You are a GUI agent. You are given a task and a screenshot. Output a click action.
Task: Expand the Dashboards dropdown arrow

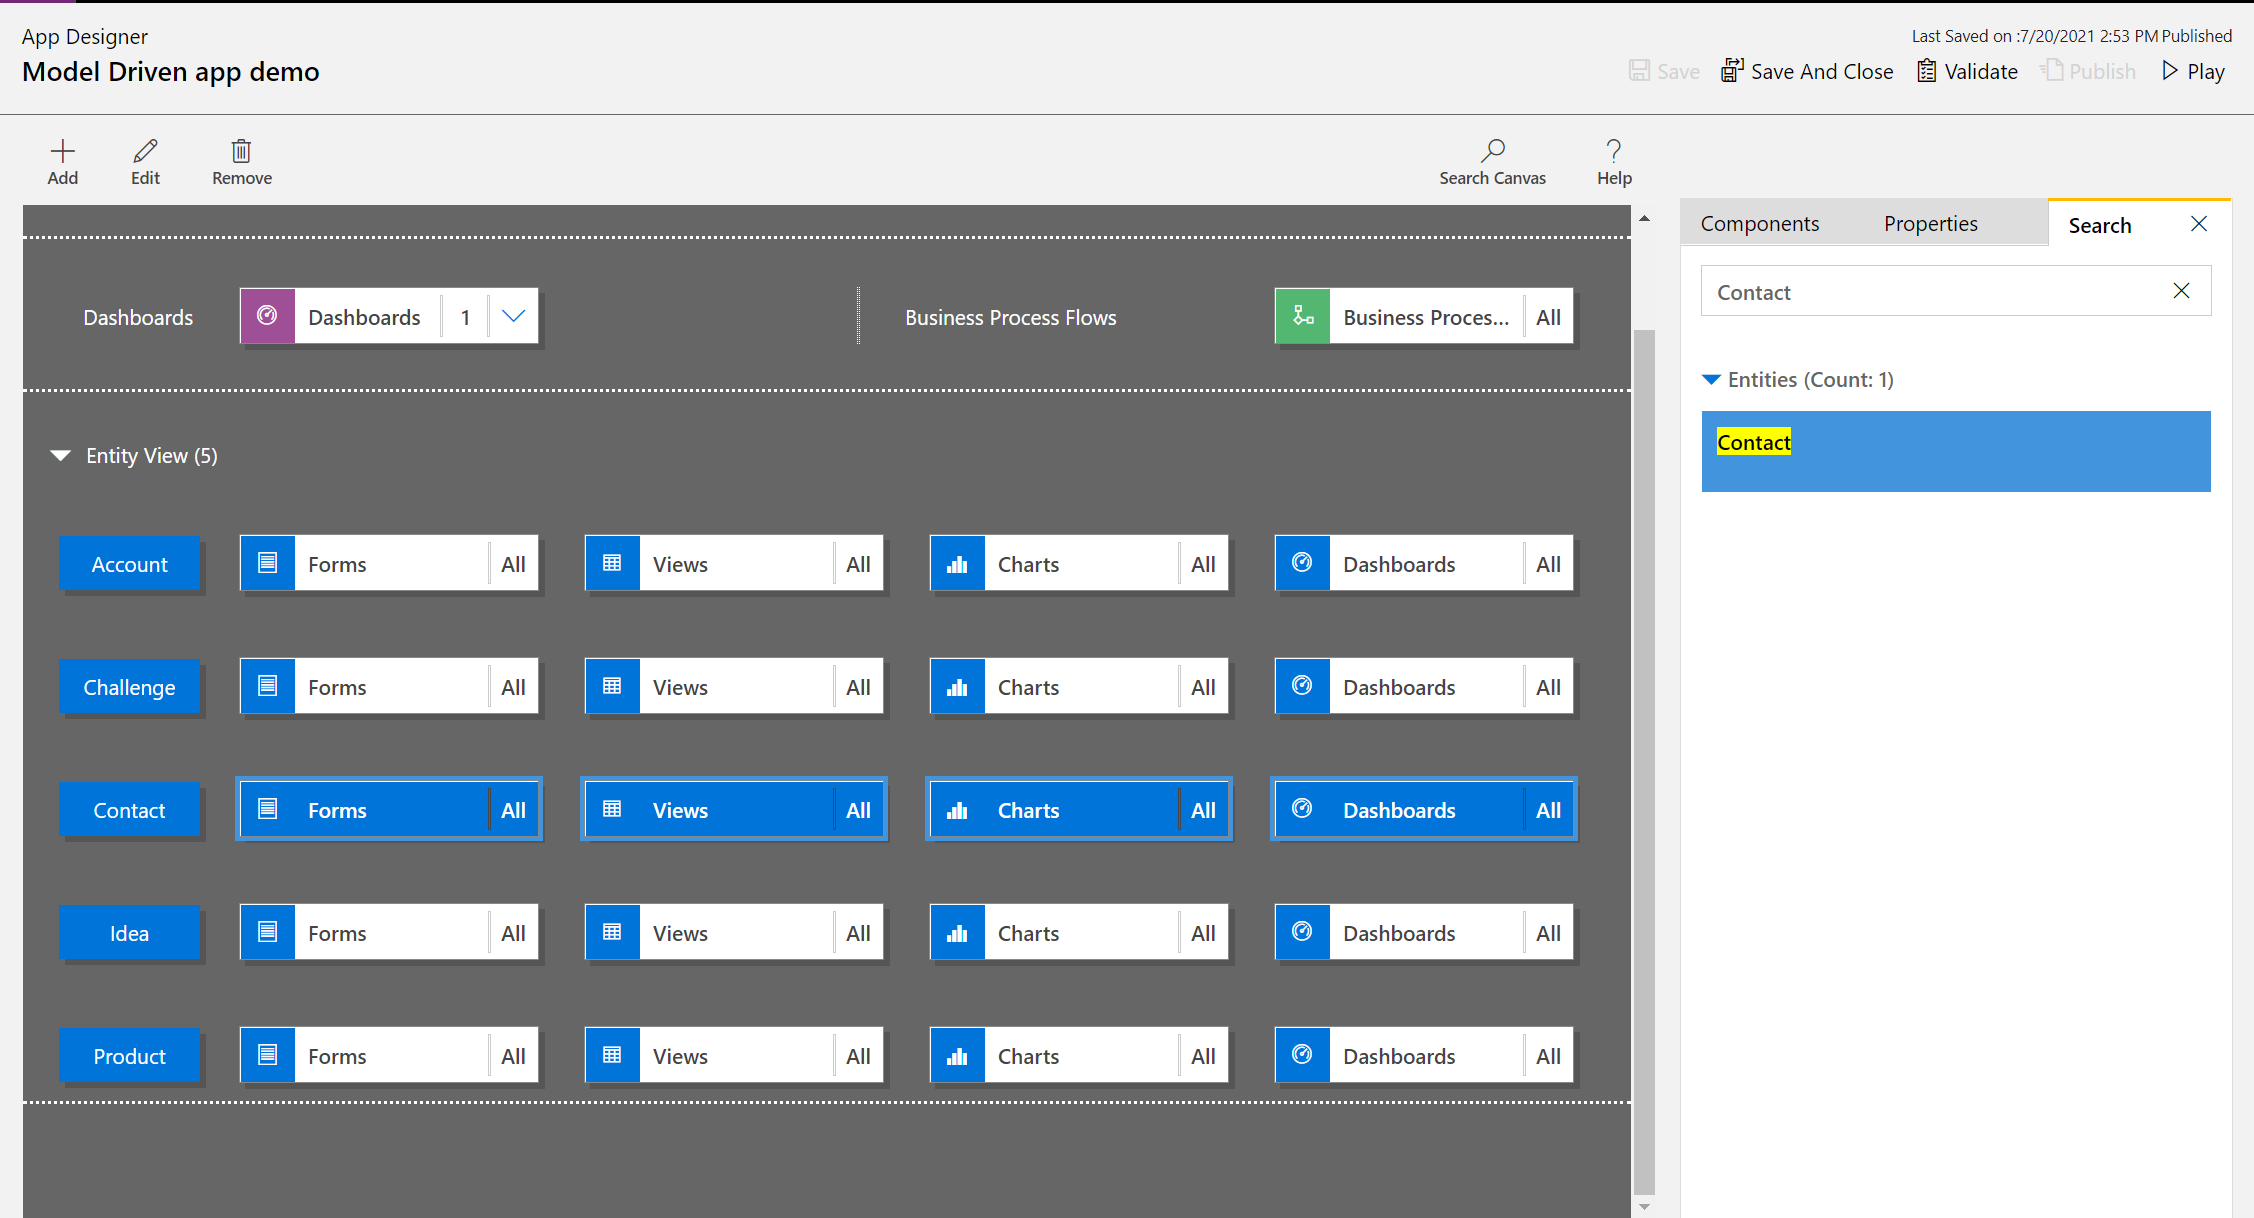[x=513, y=316]
